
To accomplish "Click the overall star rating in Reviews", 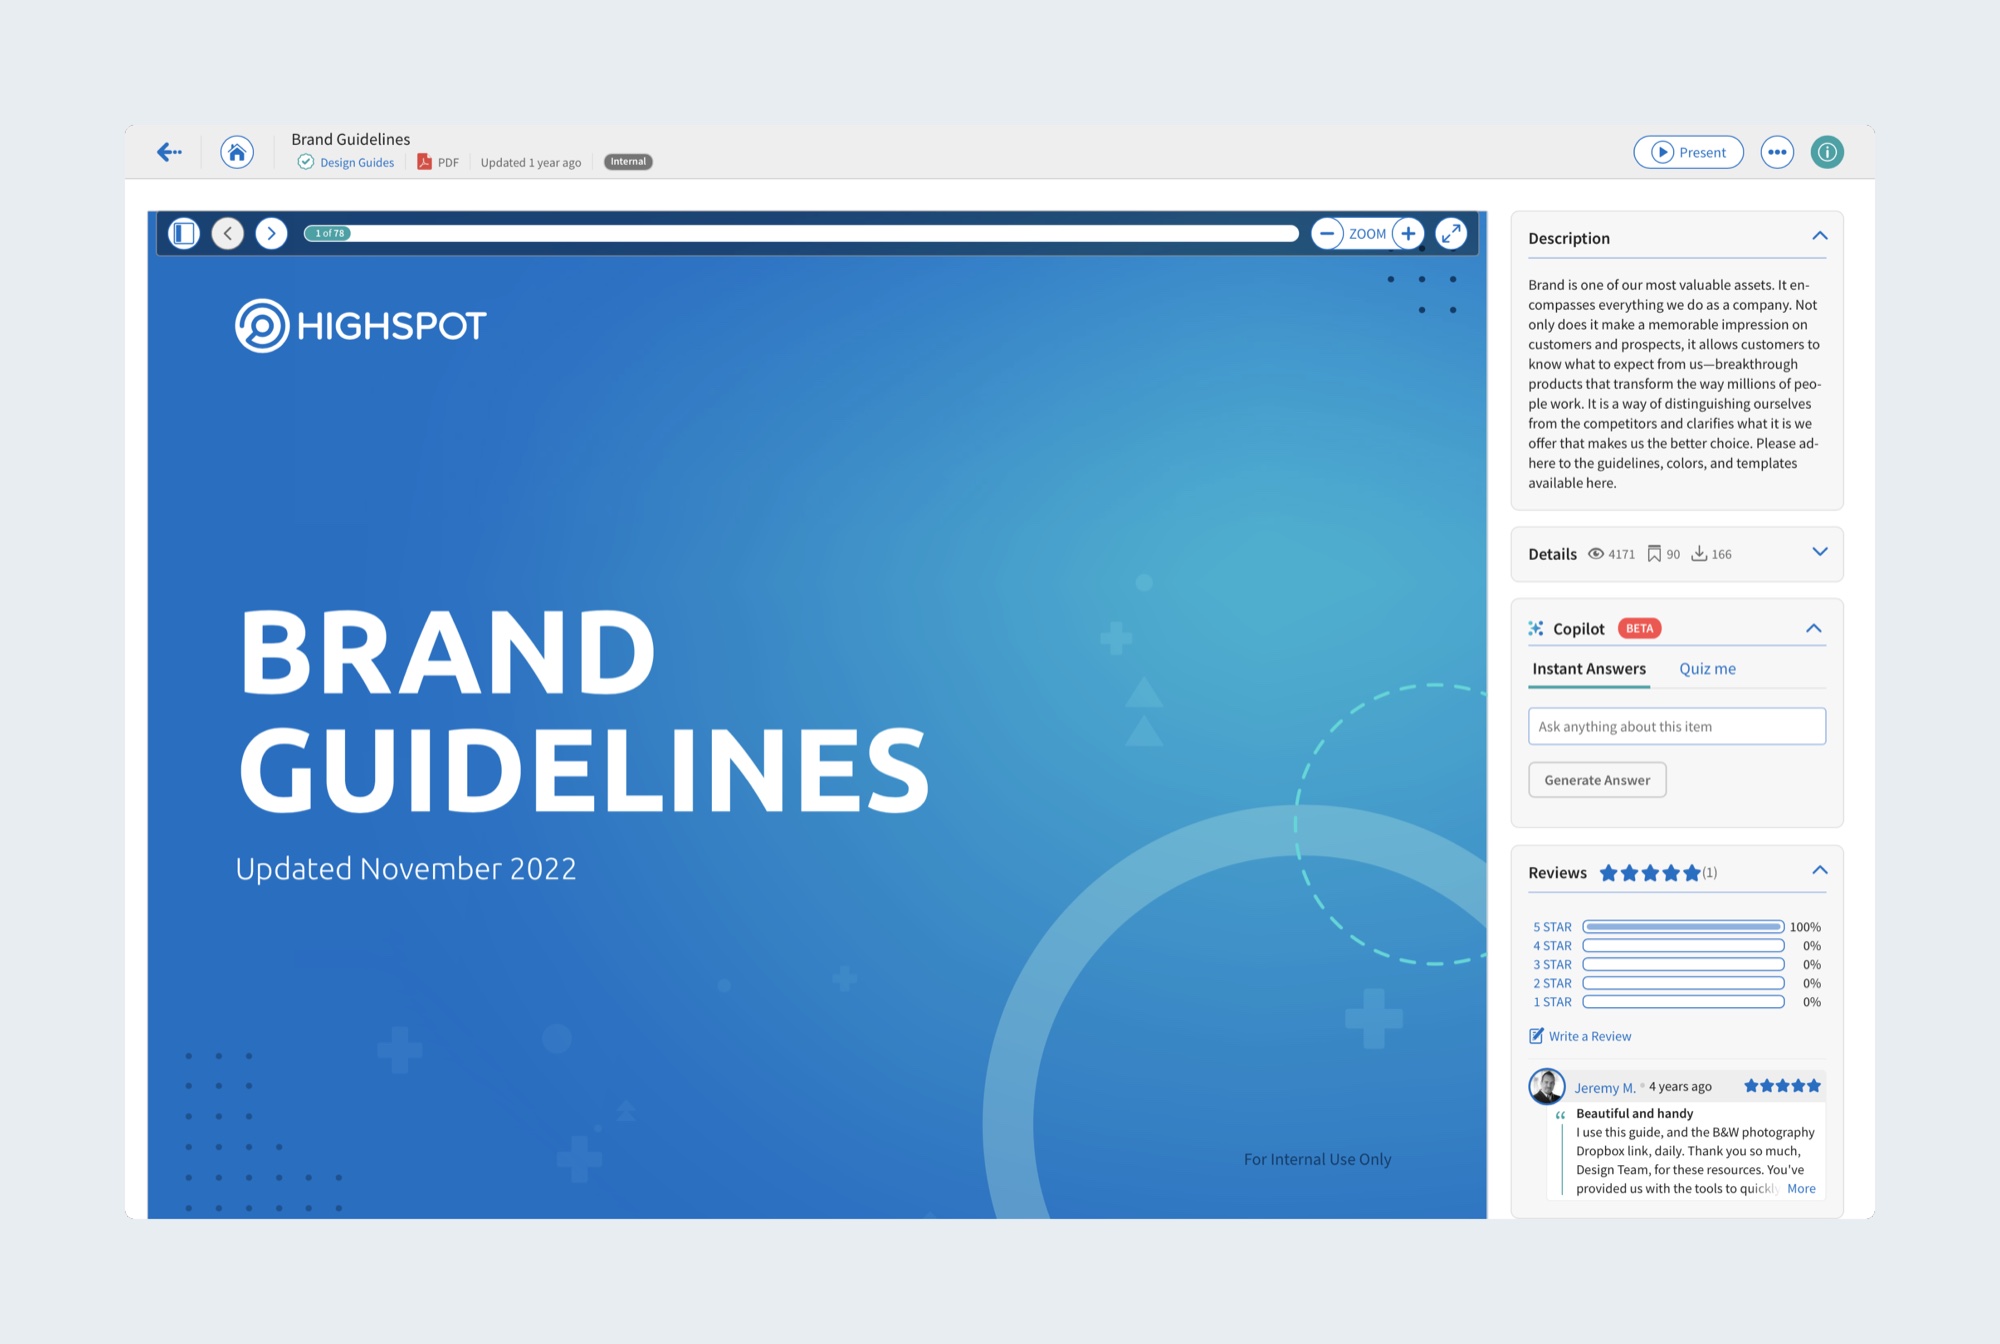I will (1650, 873).
